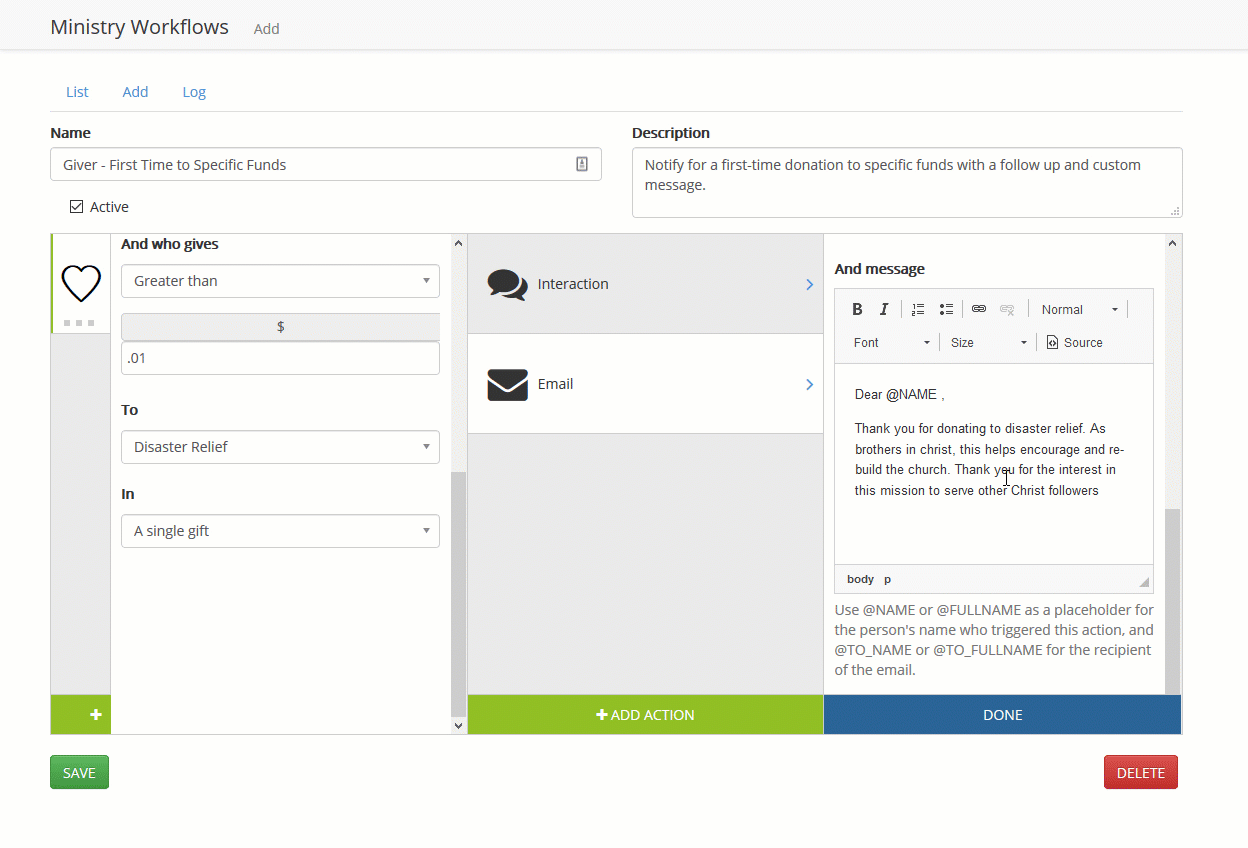The height and width of the screenshot is (848, 1248).
Task: Select the Interaction action item
Action: (x=645, y=284)
